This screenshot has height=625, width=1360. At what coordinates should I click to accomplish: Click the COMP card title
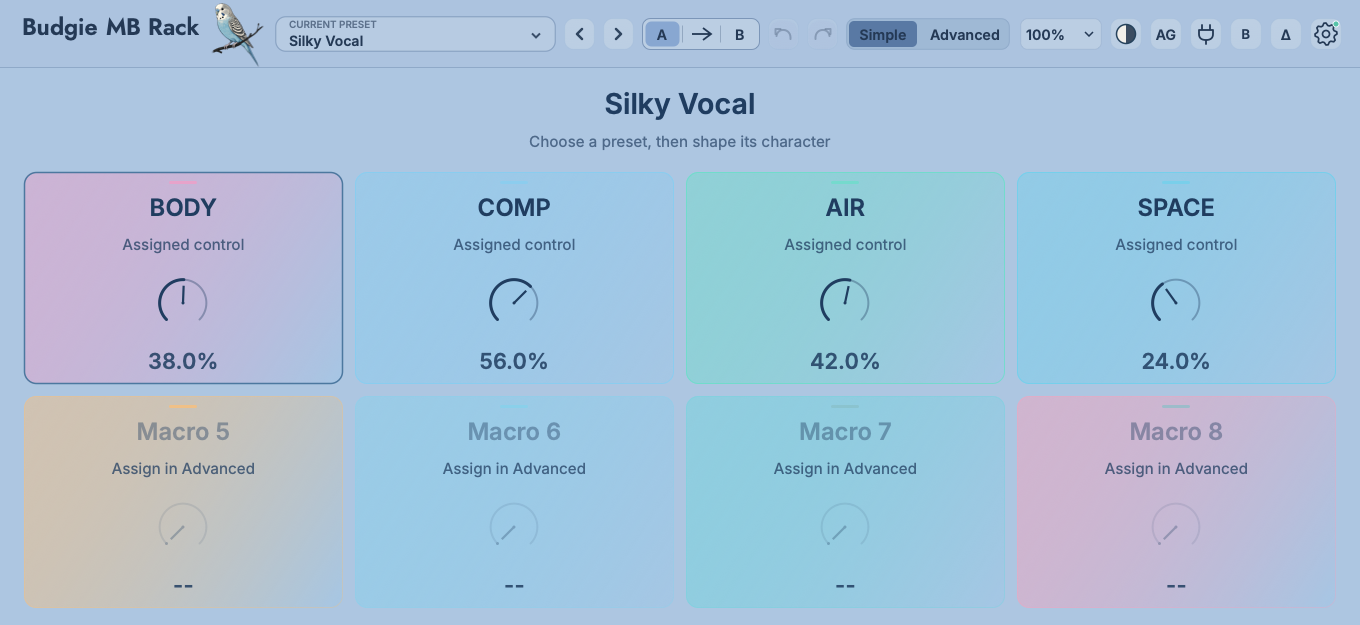[514, 207]
